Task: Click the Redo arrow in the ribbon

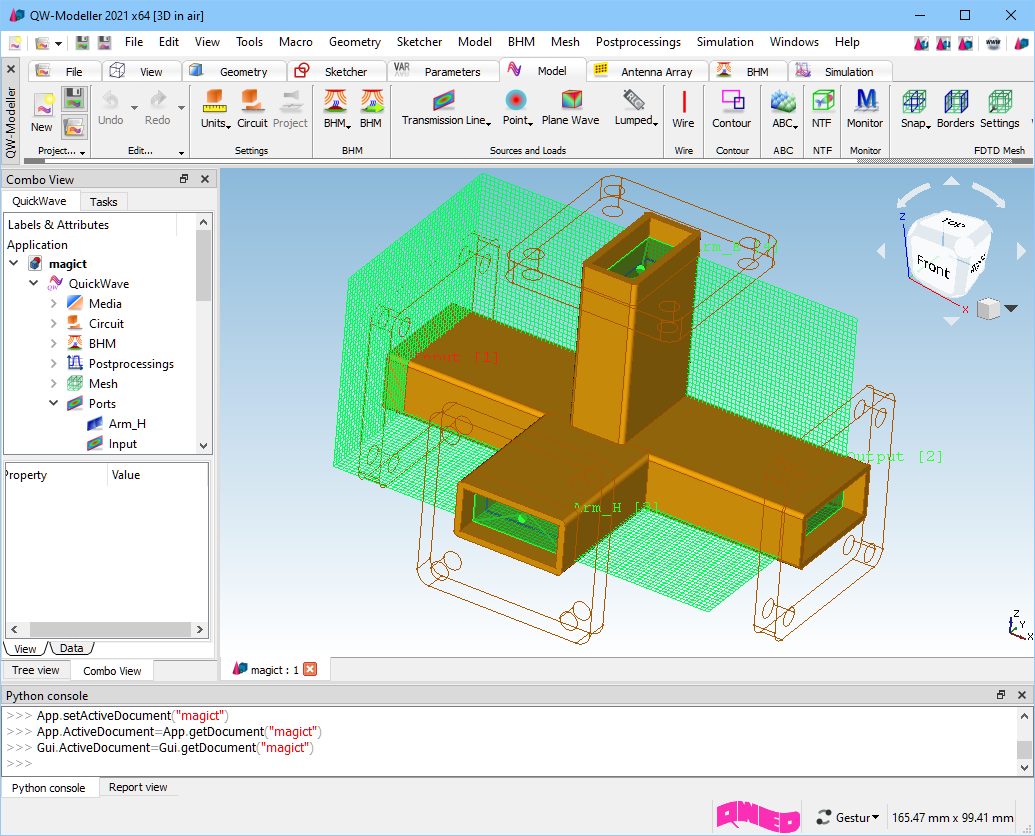Action: click(x=158, y=100)
